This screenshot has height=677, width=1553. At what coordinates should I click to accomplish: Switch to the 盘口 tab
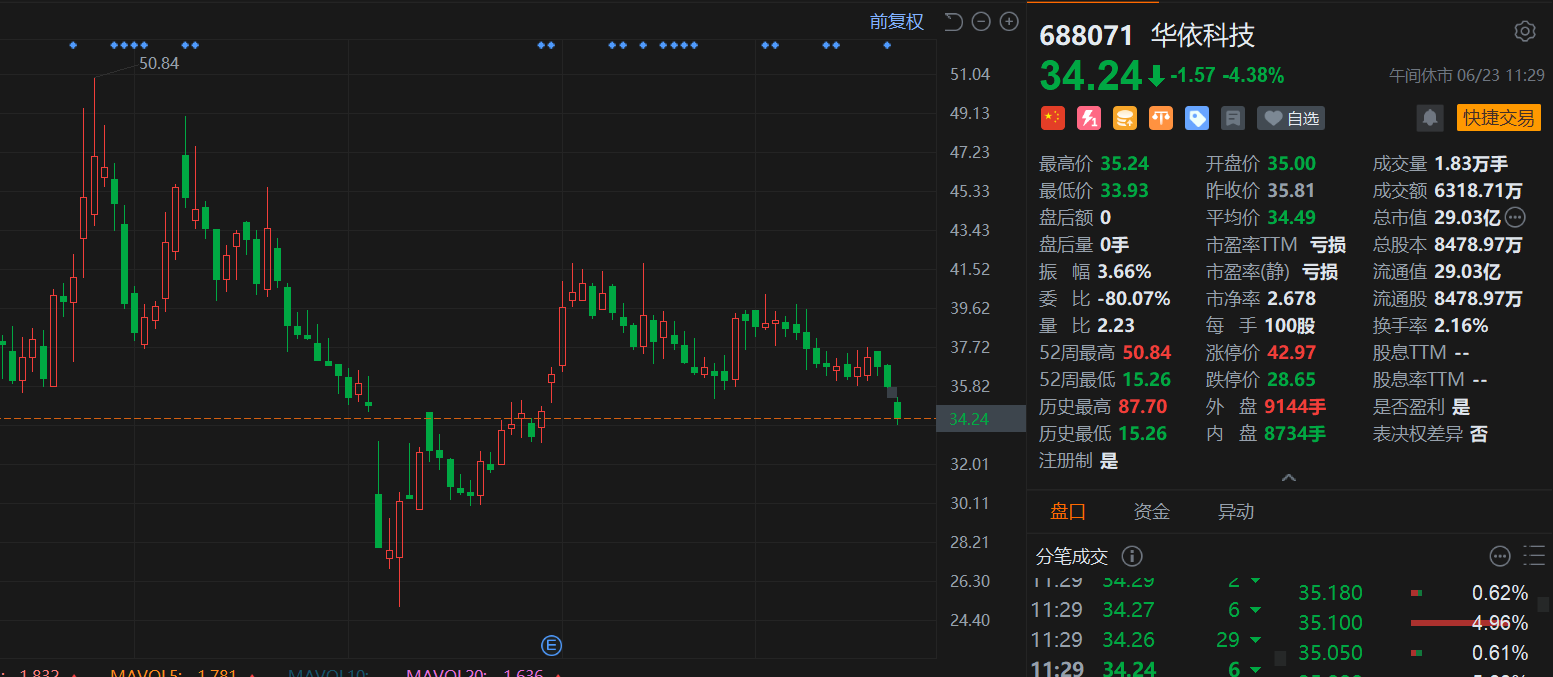tap(1068, 512)
